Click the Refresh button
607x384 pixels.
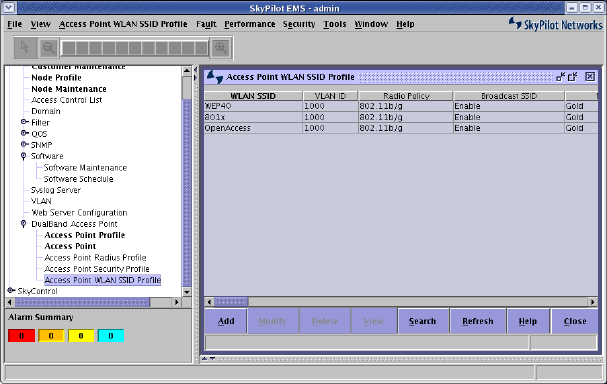(478, 321)
